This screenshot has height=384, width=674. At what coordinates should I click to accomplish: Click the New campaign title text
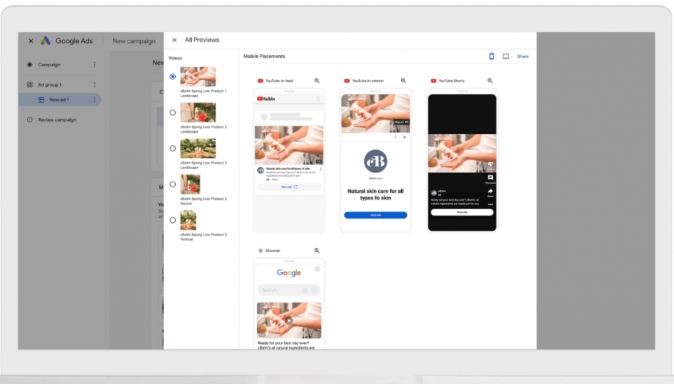134,41
